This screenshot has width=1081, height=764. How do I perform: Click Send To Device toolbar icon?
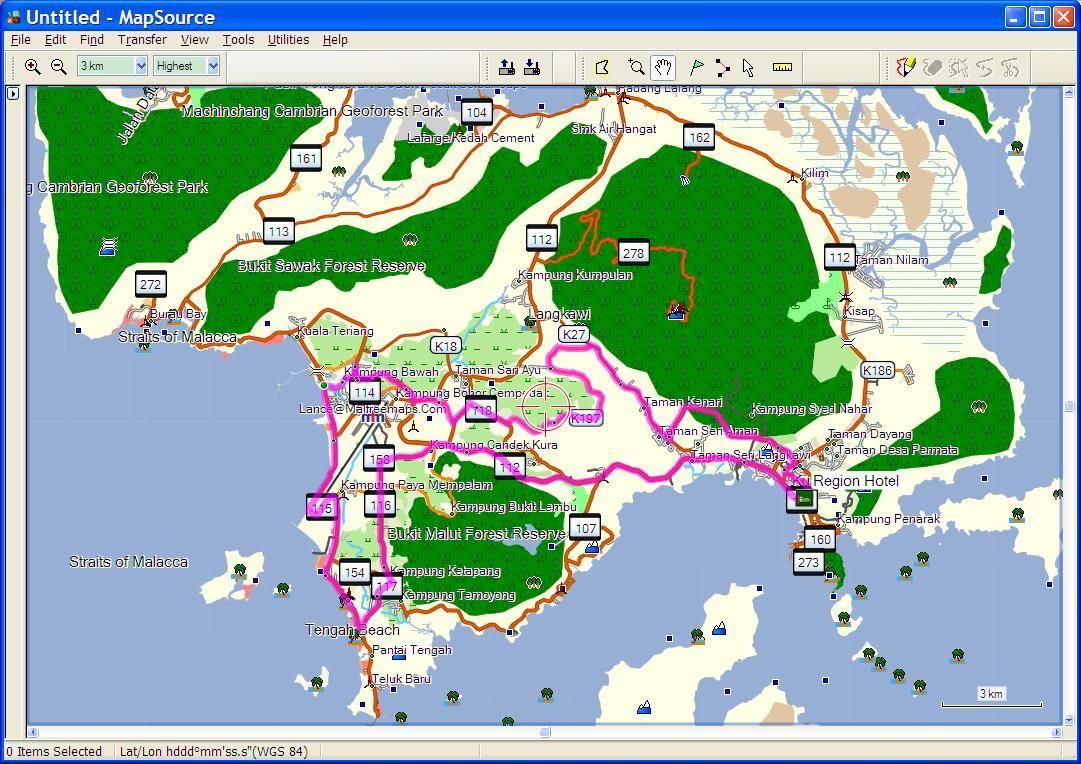click(507, 67)
